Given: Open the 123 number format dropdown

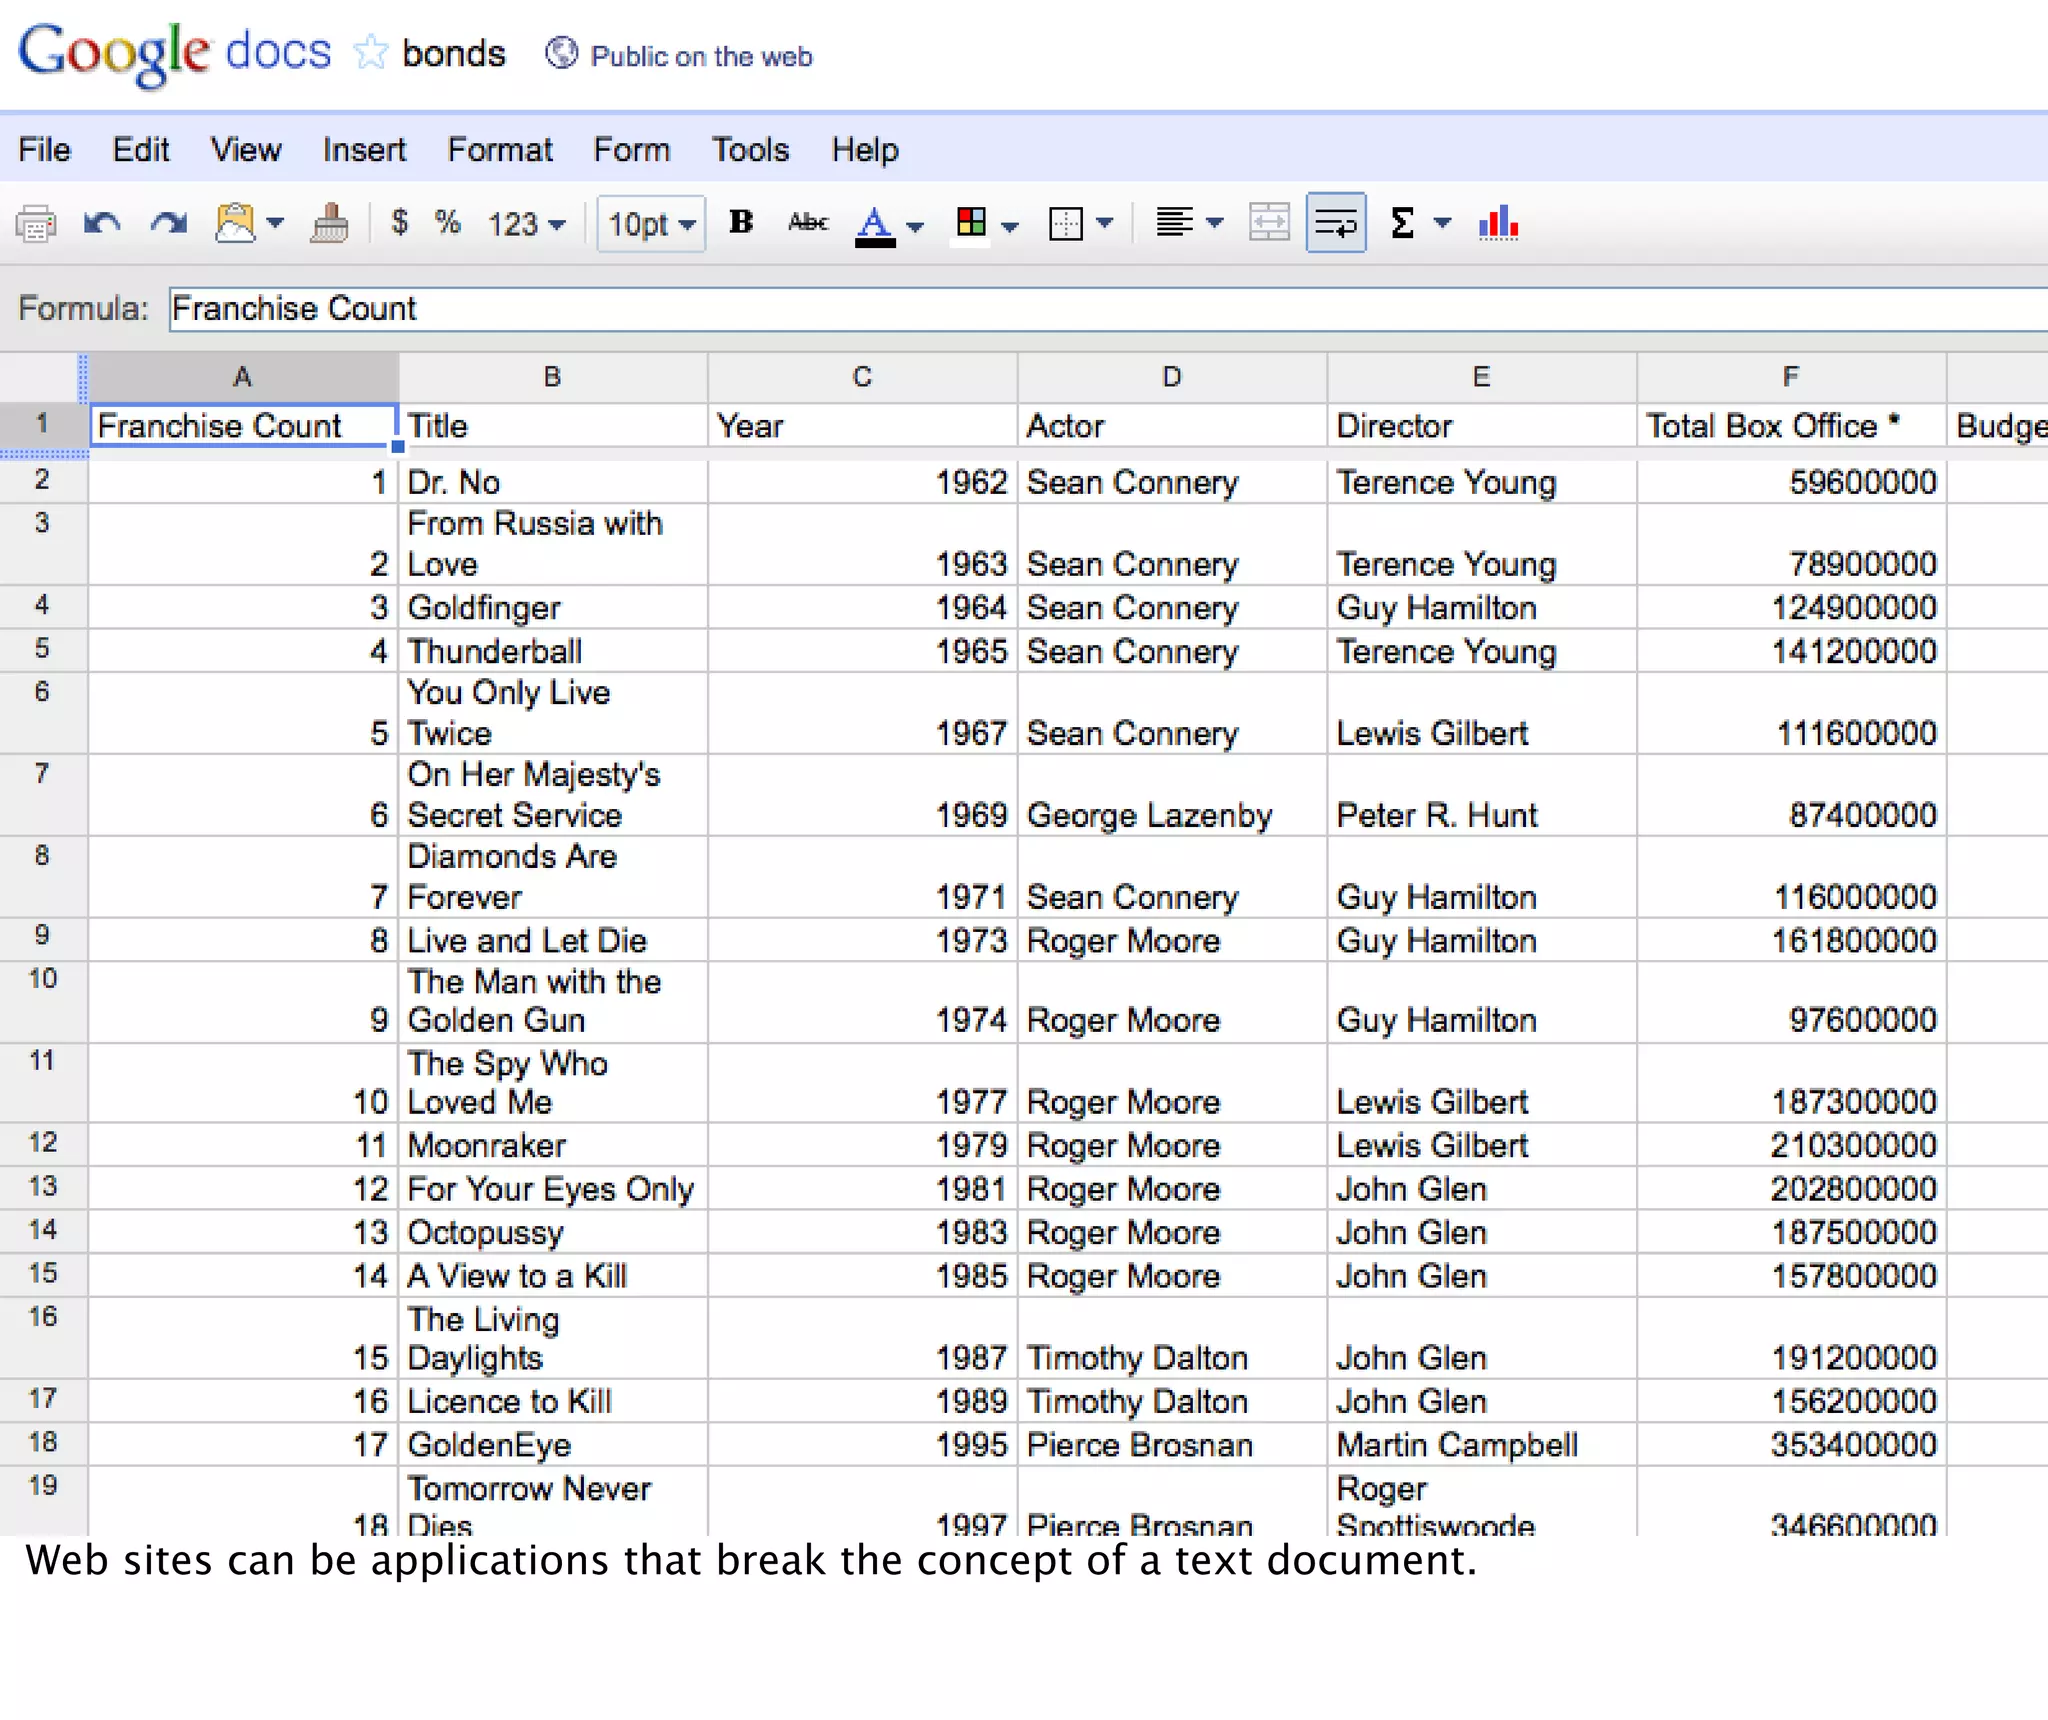Looking at the screenshot, I should pos(526,224).
